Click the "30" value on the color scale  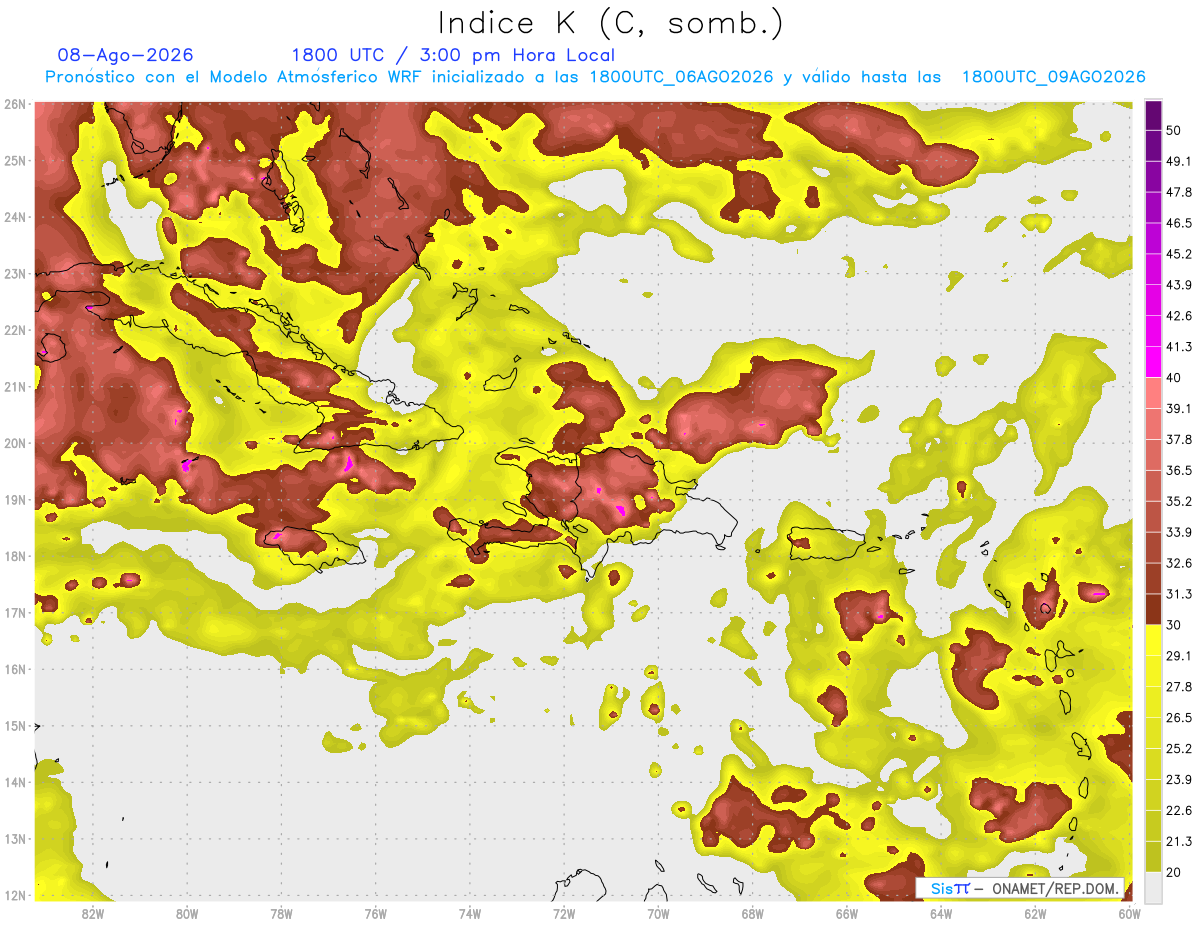point(1175,624)
